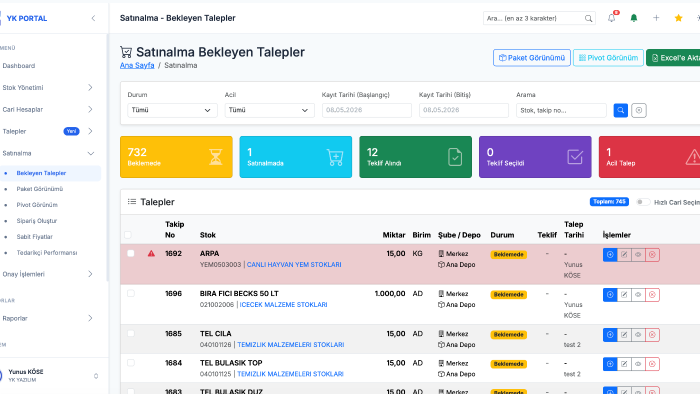Expand Raporlar menu
The width and height of the screenshot is (700, 394).
(x=48, y=318)
